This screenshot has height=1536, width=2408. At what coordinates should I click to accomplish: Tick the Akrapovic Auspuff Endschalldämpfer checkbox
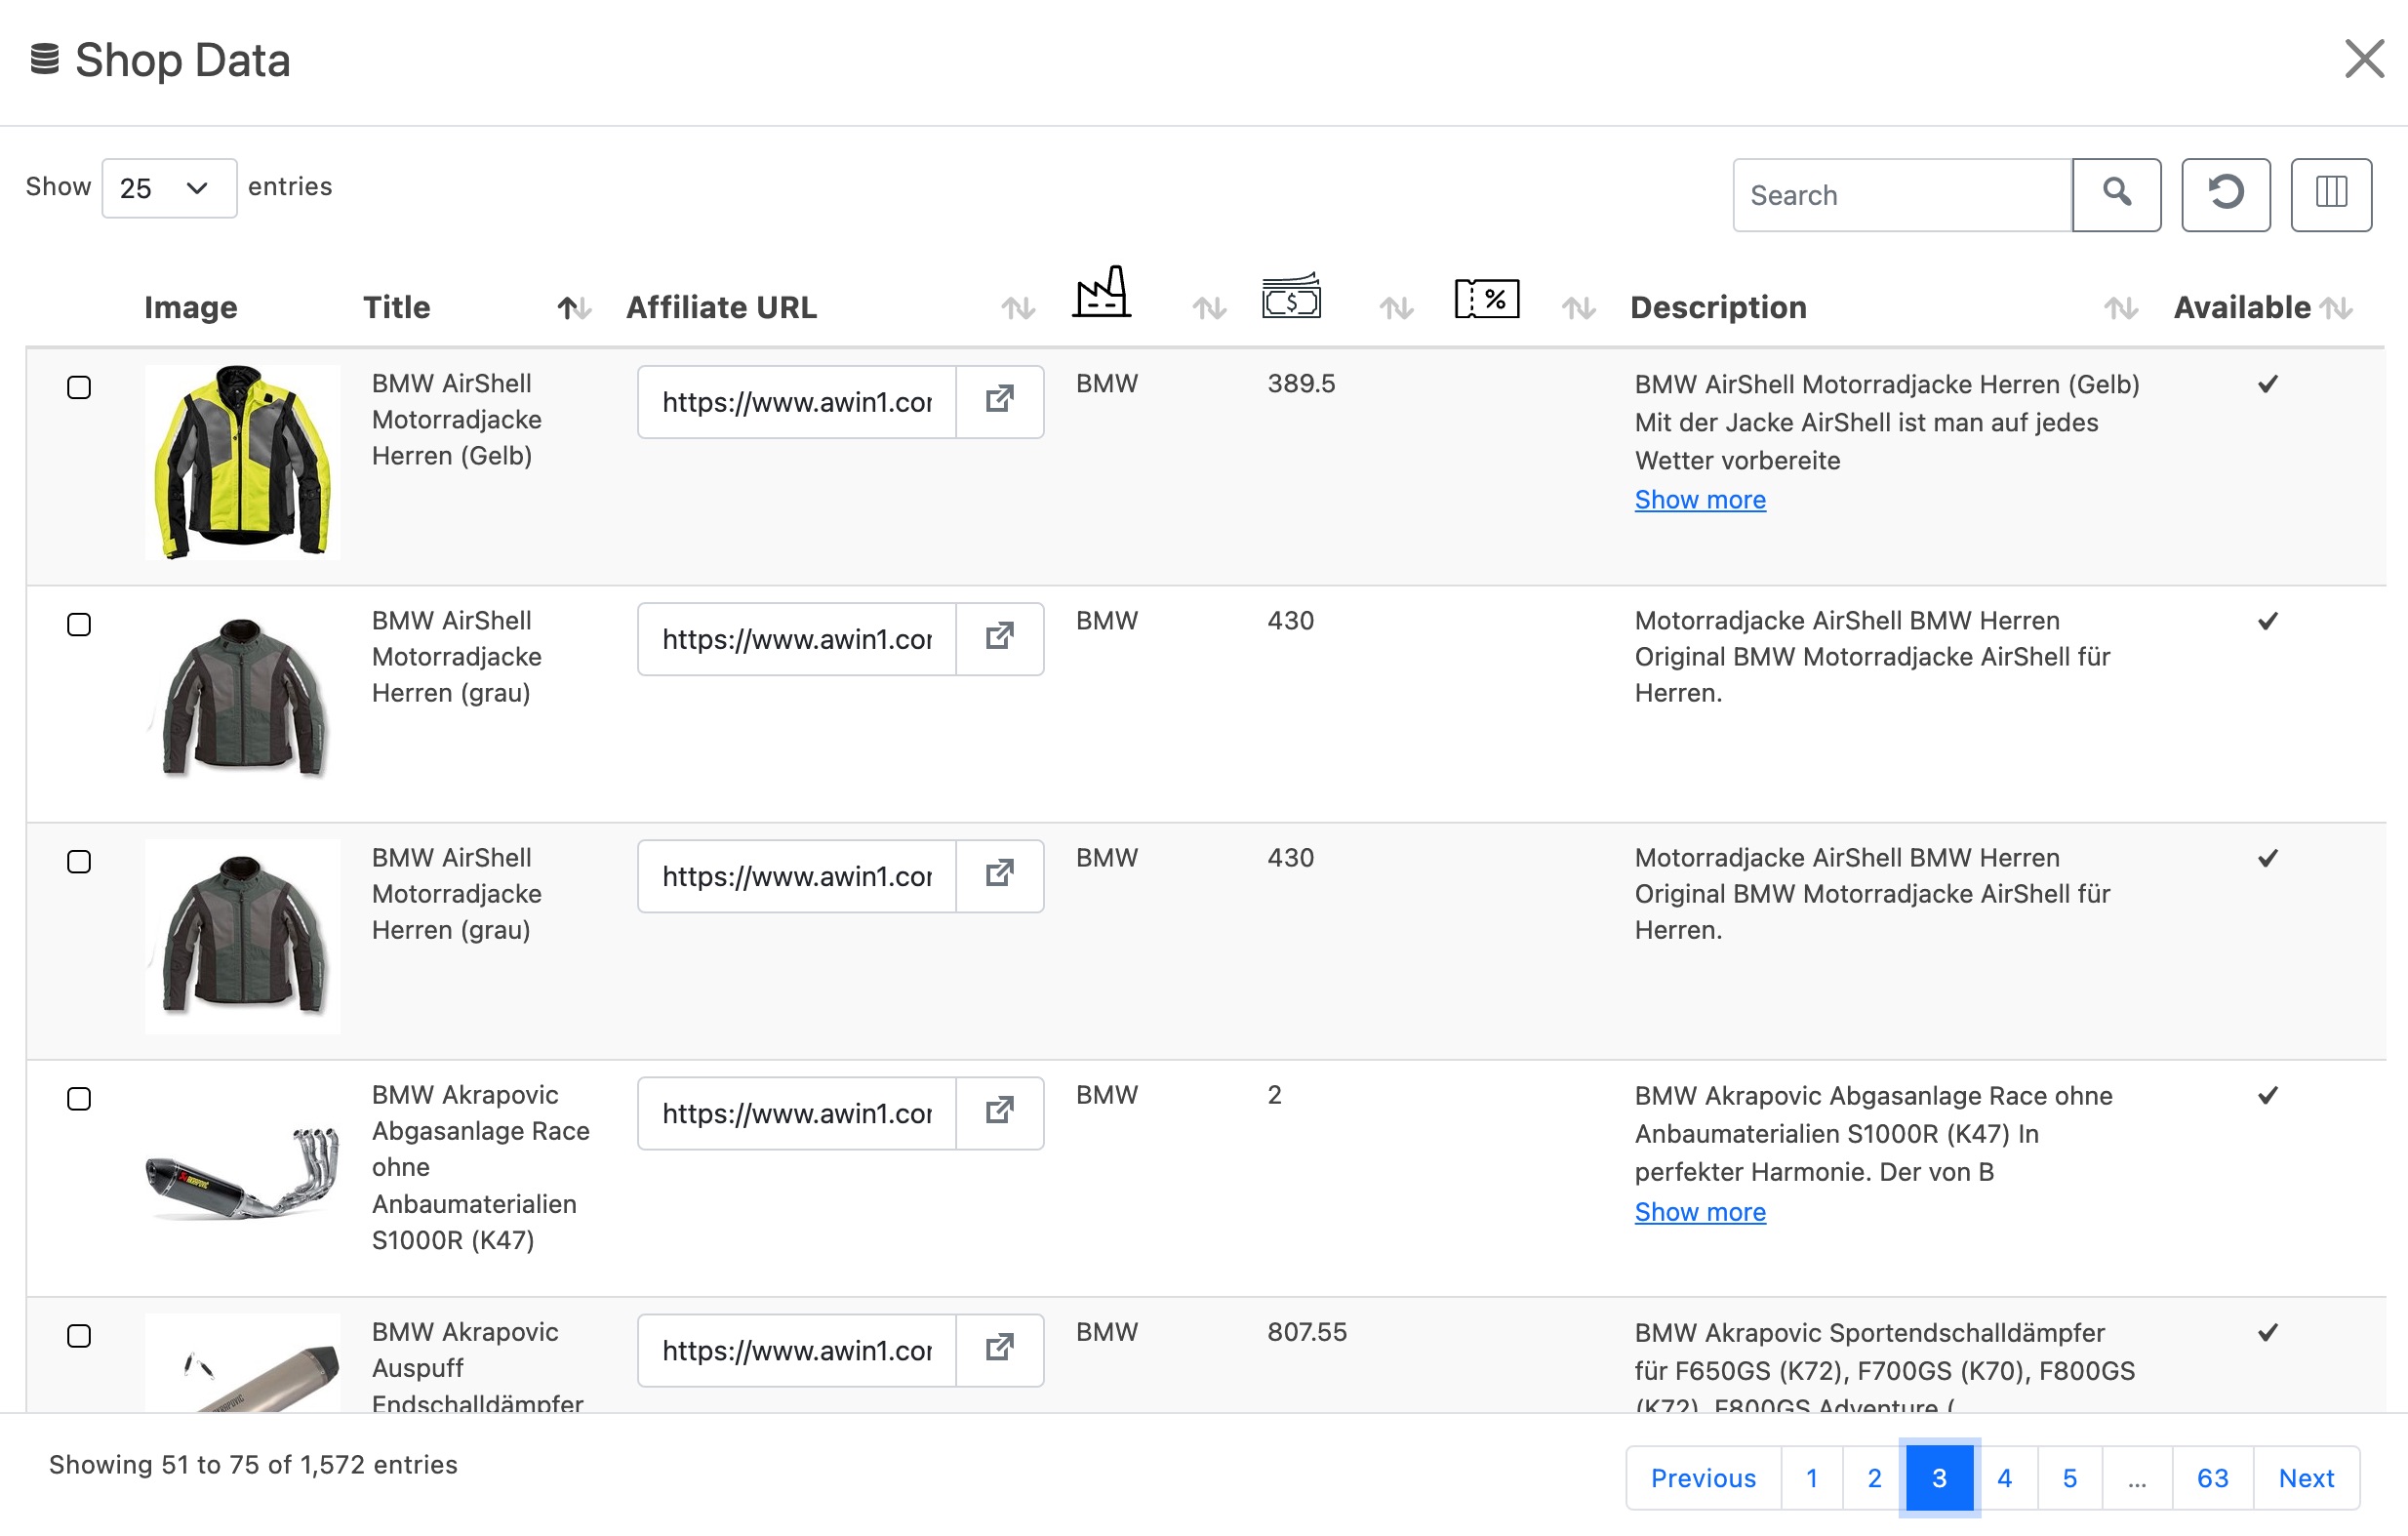point(79,1335)
